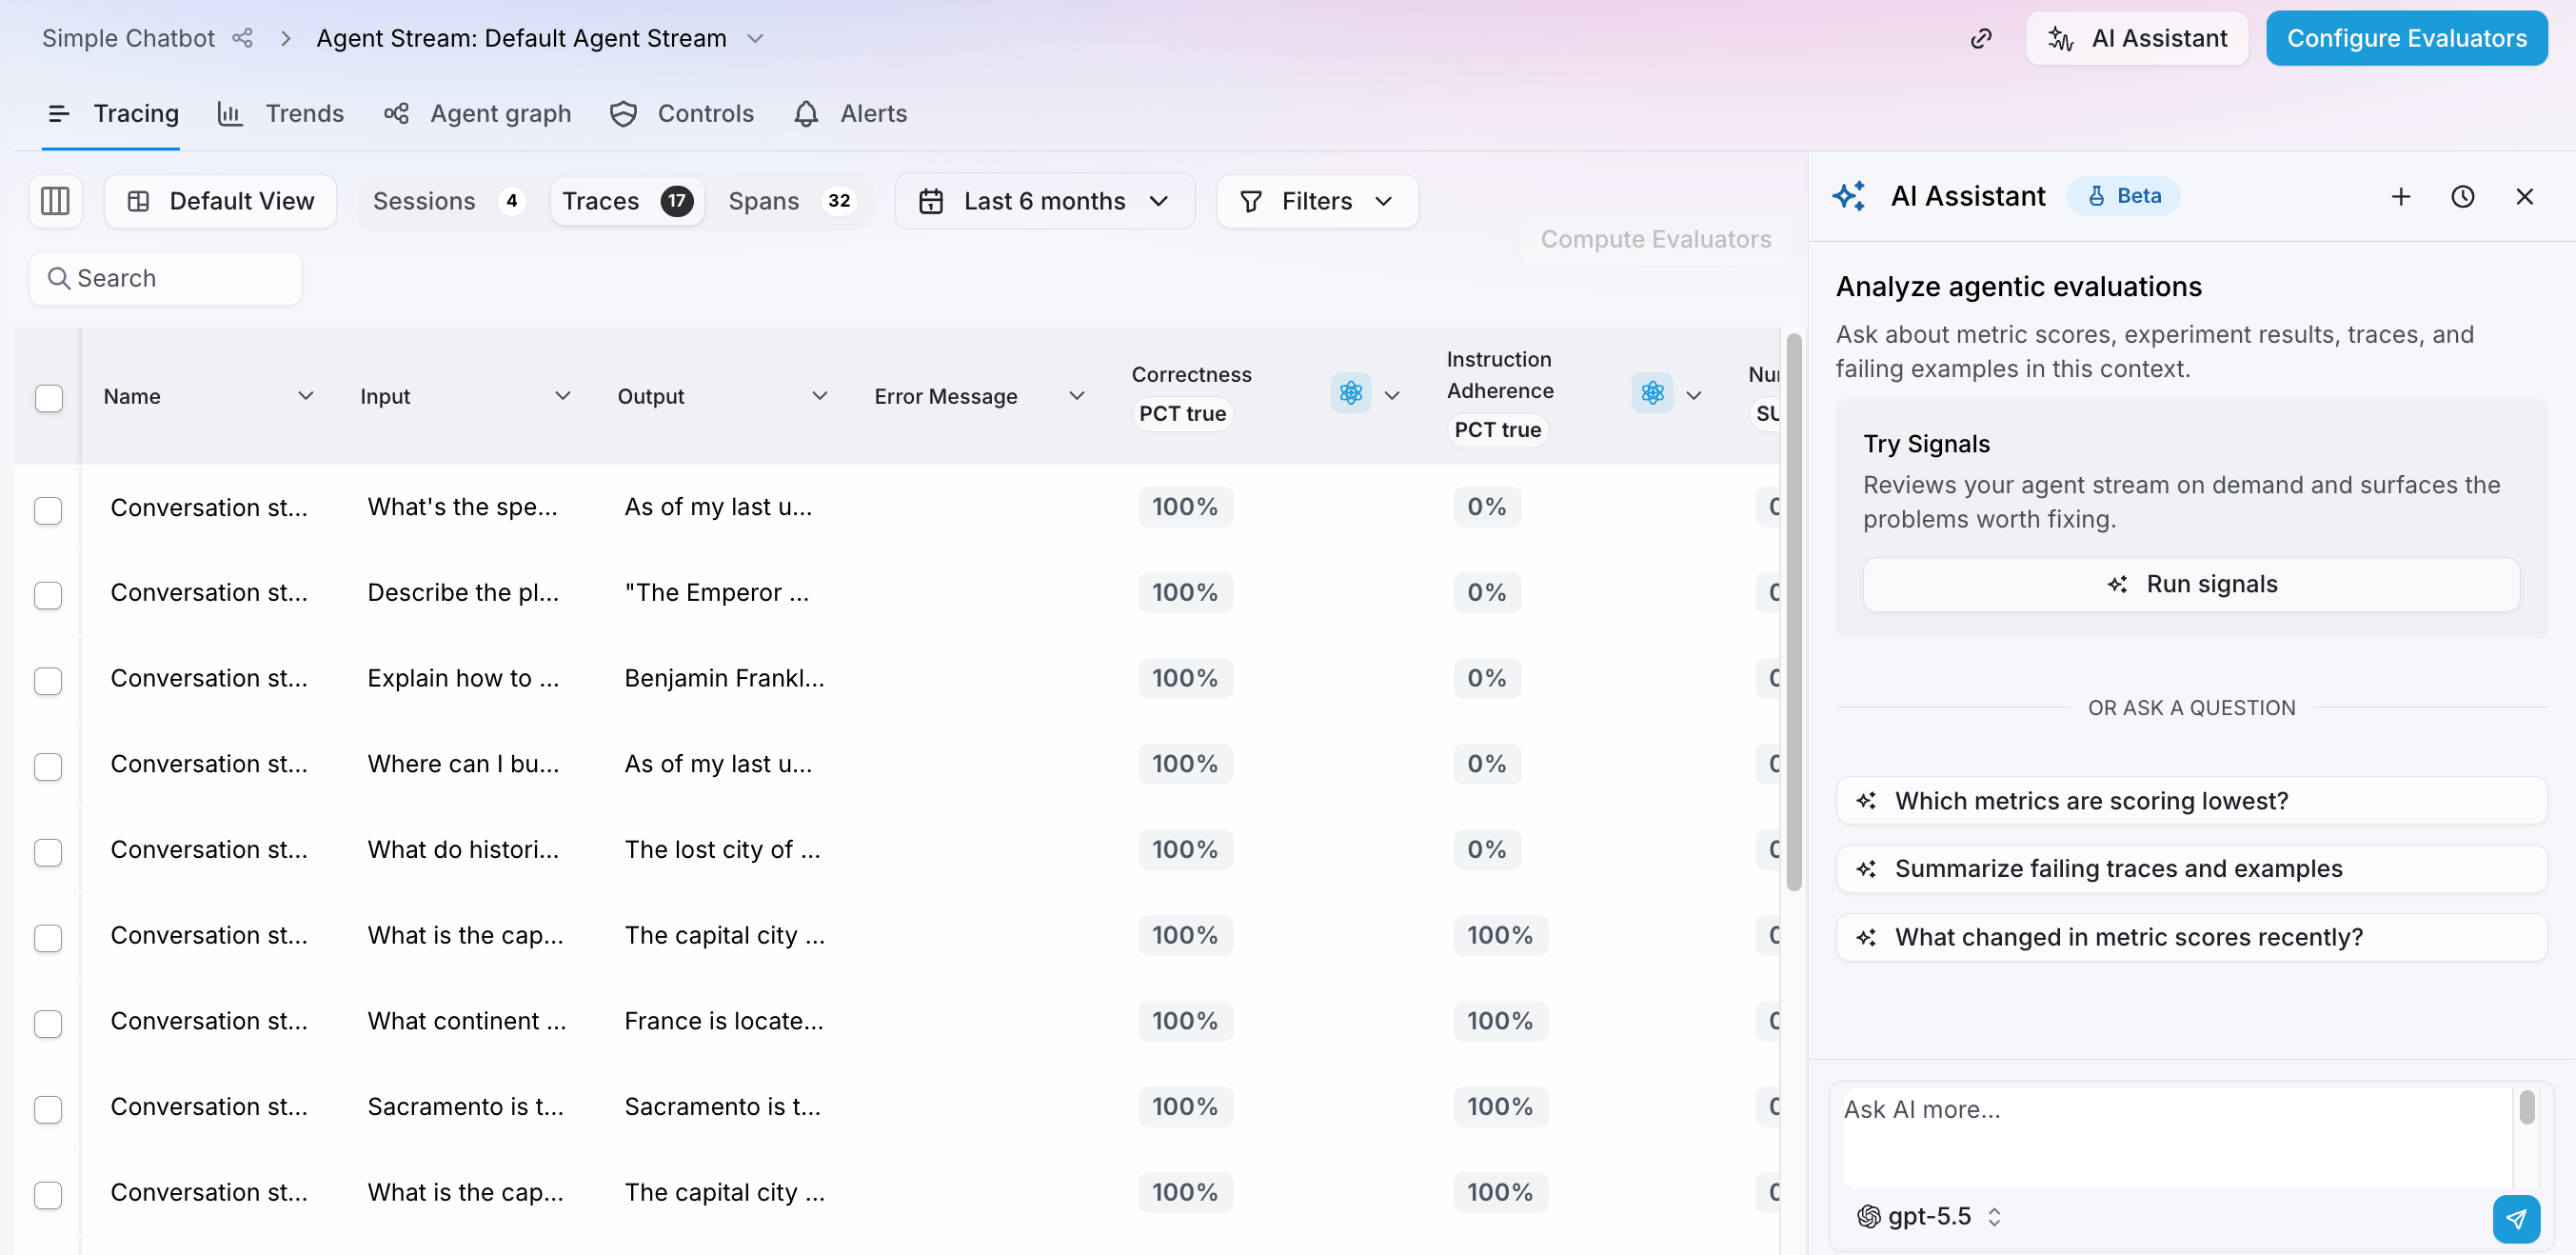
Task: Toggle the select-all checkbox in table header
Action: tap(48, 397)
